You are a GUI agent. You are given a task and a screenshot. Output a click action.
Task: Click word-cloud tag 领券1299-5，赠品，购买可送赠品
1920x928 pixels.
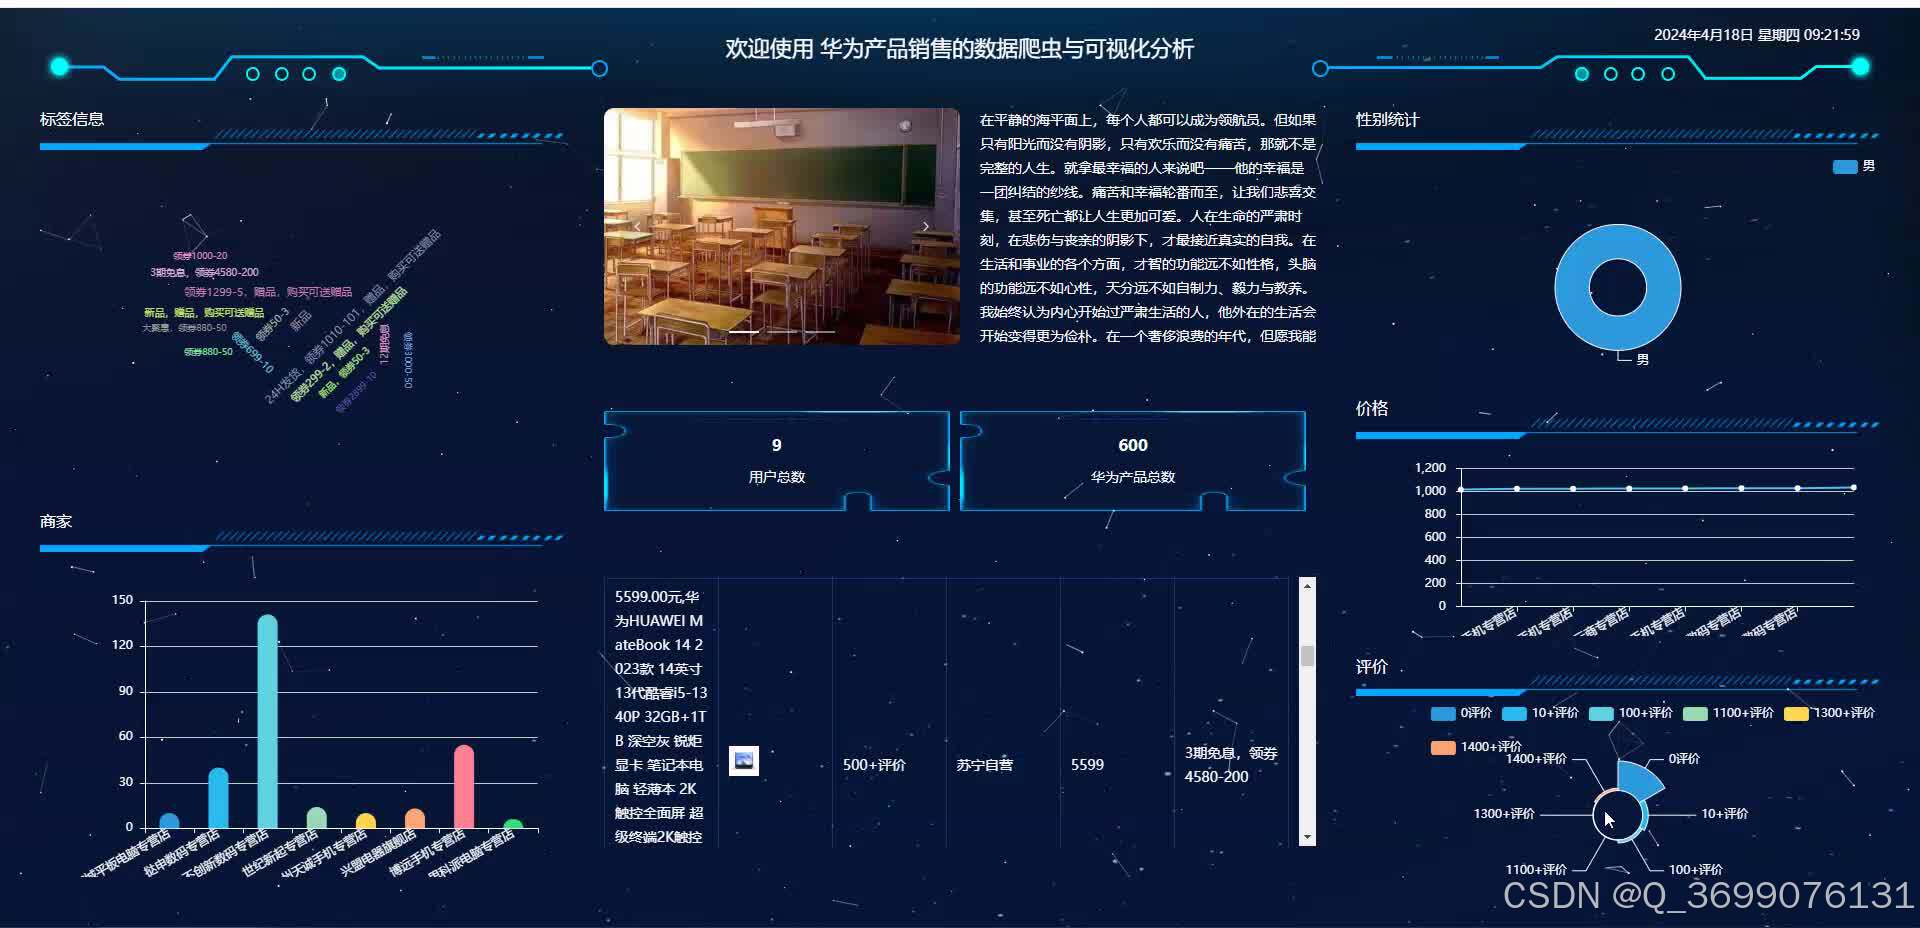tap(268, 292)
